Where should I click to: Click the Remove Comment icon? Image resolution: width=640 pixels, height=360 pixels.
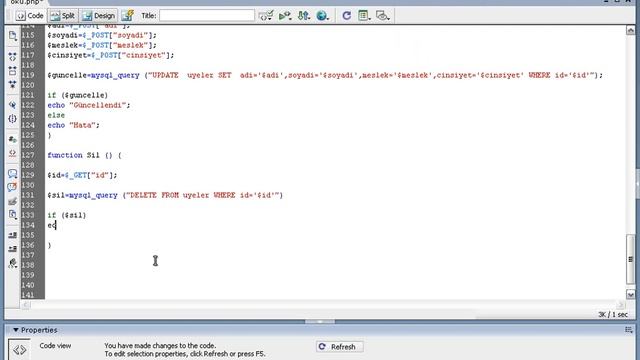click(13, 187)
